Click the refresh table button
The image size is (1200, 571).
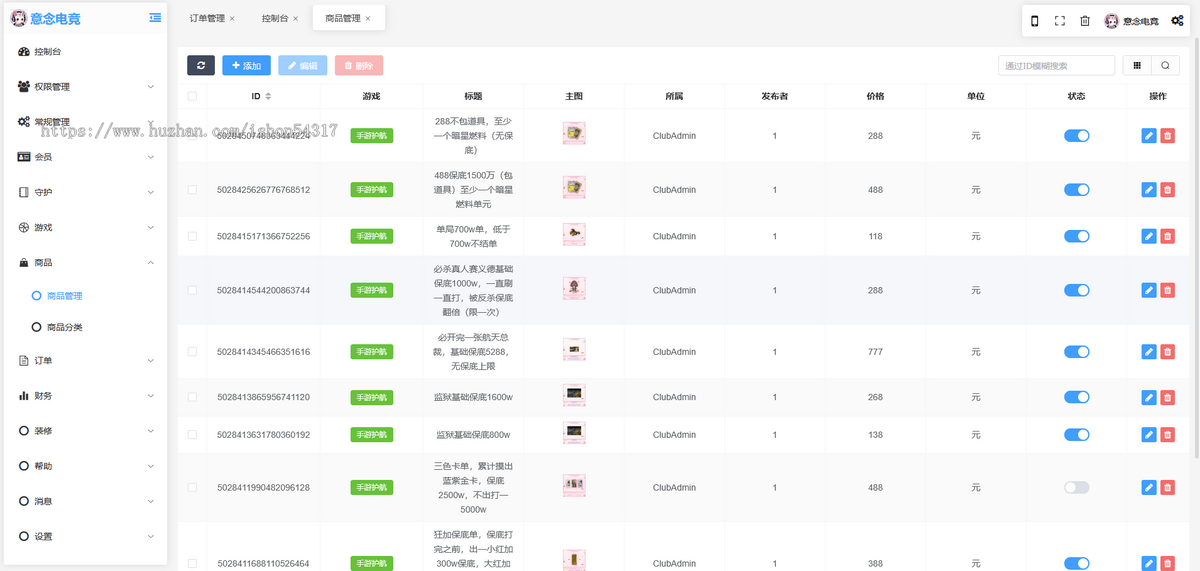click(x=201, y=65)
